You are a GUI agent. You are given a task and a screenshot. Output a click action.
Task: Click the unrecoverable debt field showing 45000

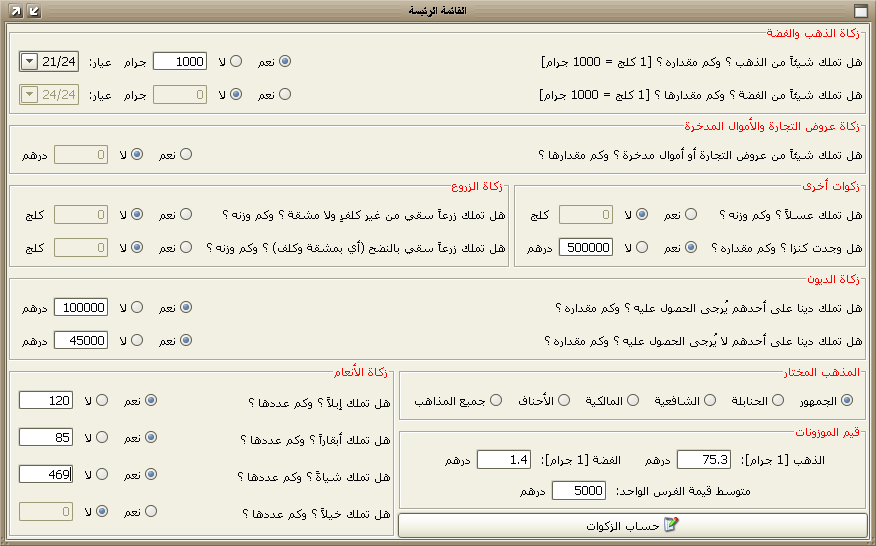click(x=81, y=340)
